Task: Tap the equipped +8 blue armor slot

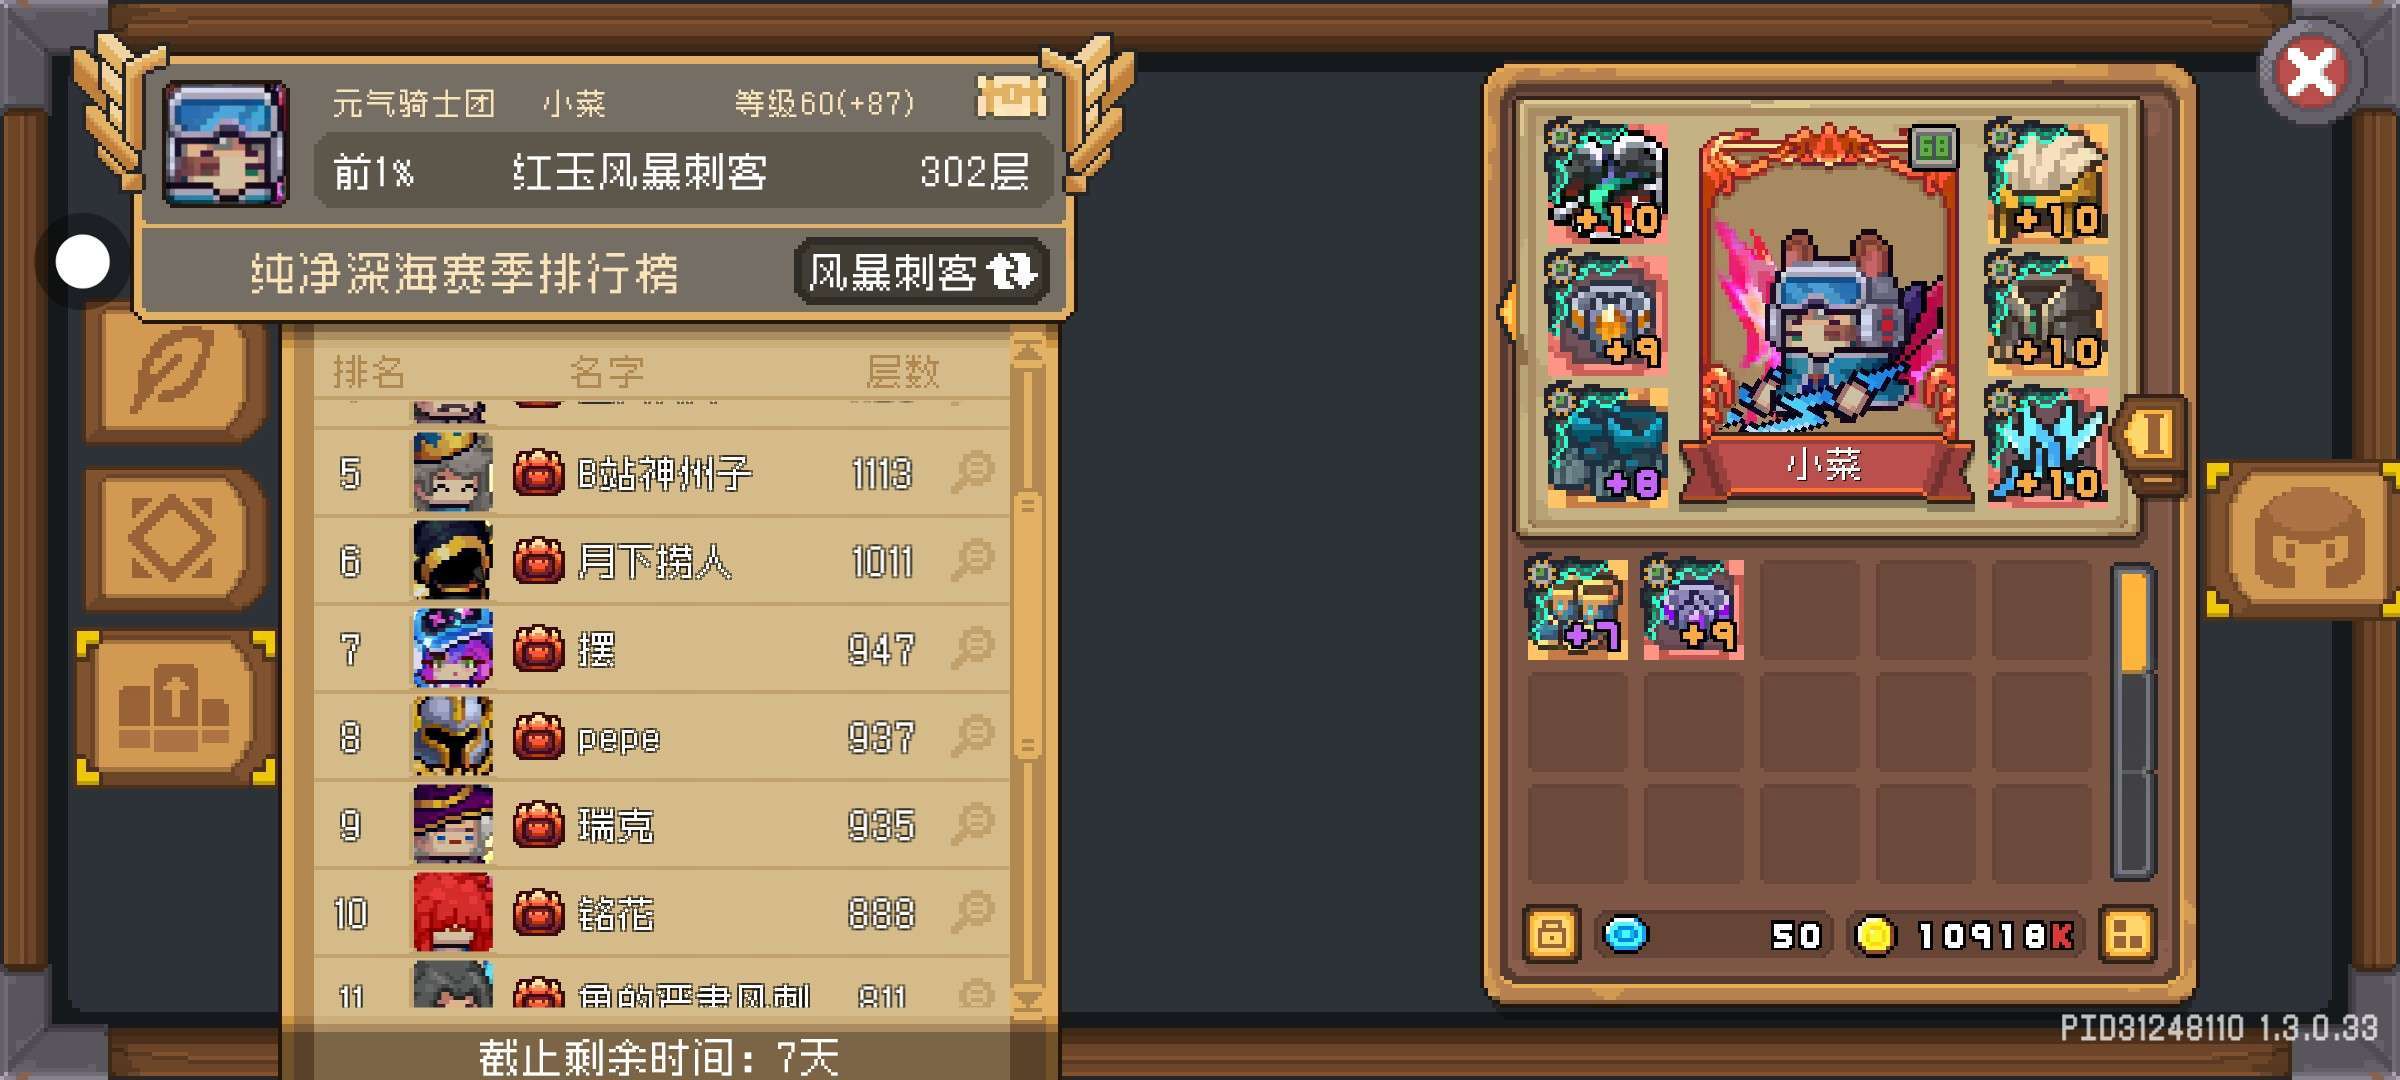Action: (x=1606, y=445)
